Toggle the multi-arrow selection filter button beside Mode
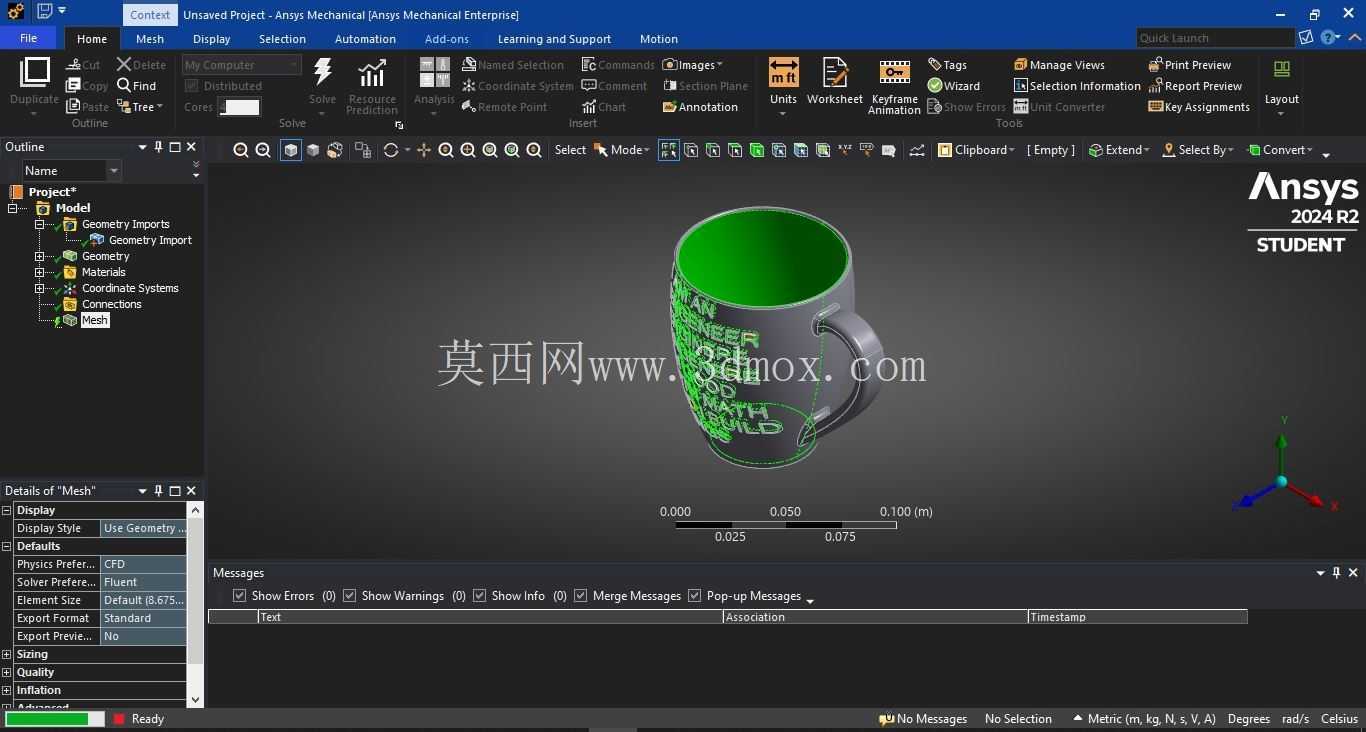Viewport: 1366px width, 732px height. pyautogui.click(x=669, y=150)
